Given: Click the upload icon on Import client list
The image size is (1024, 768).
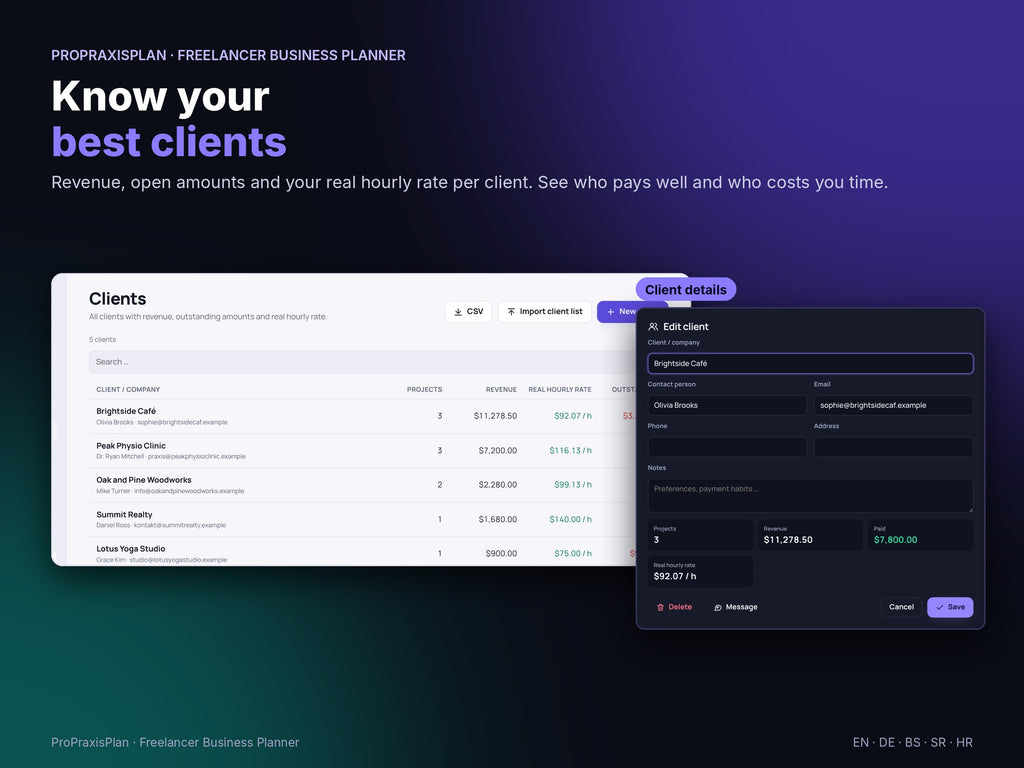Looking at the screenshot, I should (511, 312).
